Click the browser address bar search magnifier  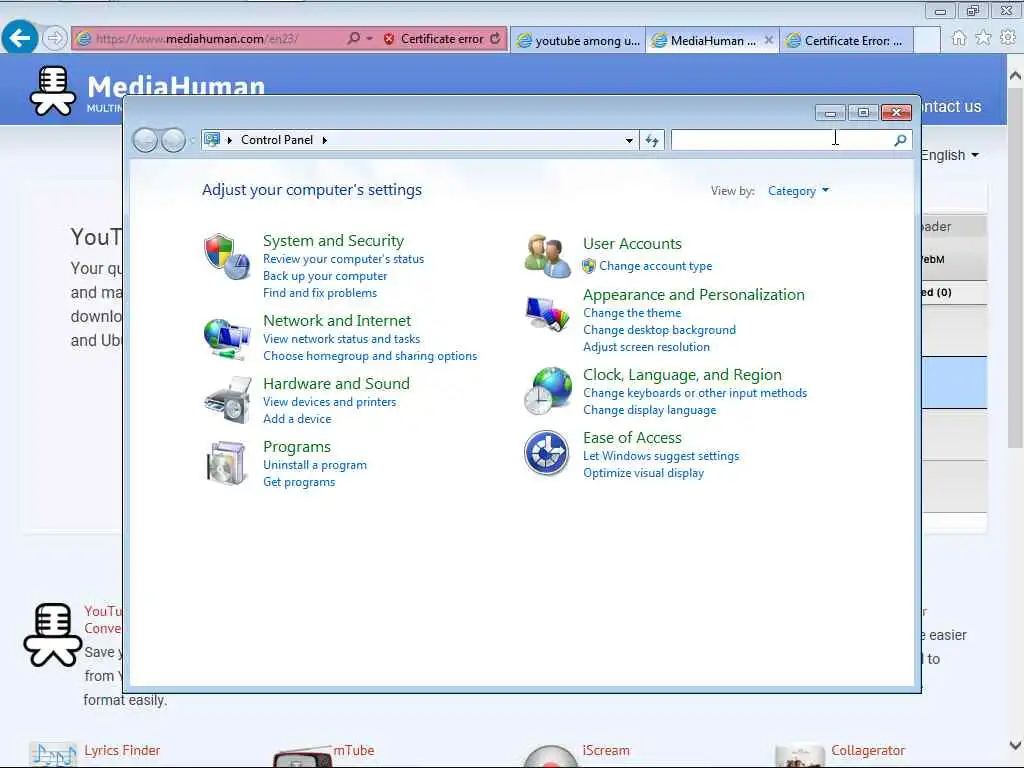pos(353,39)
